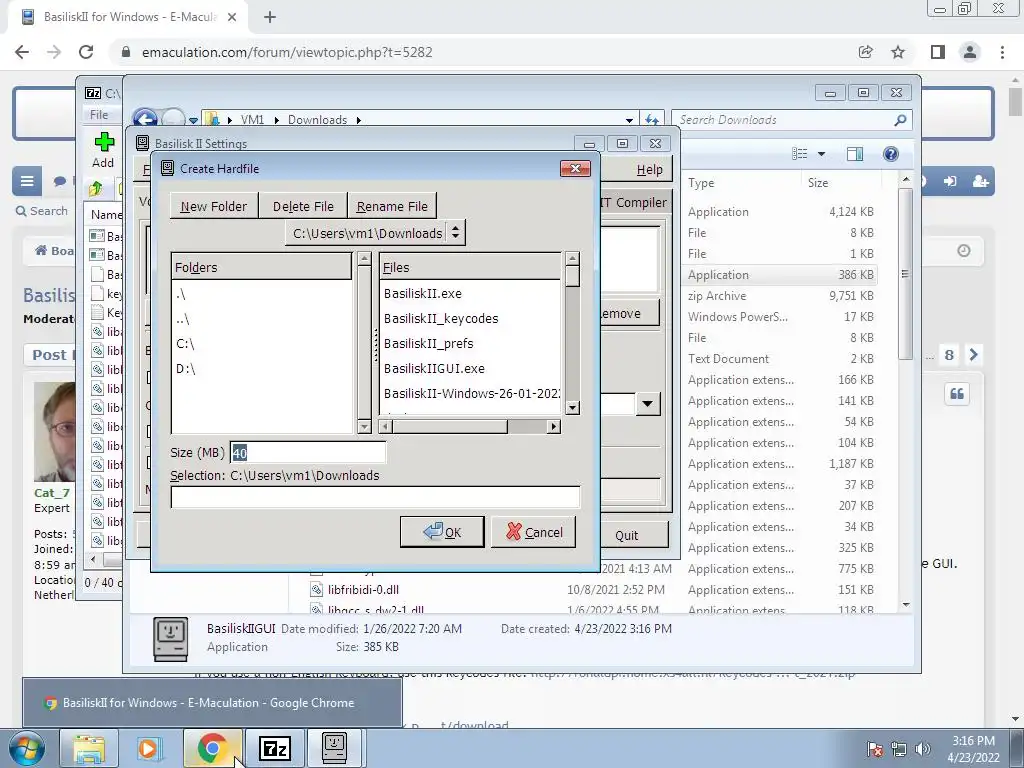The image size is (1024, 768).
Task: Open Chrome profile icon
Action: coord(970,52)
